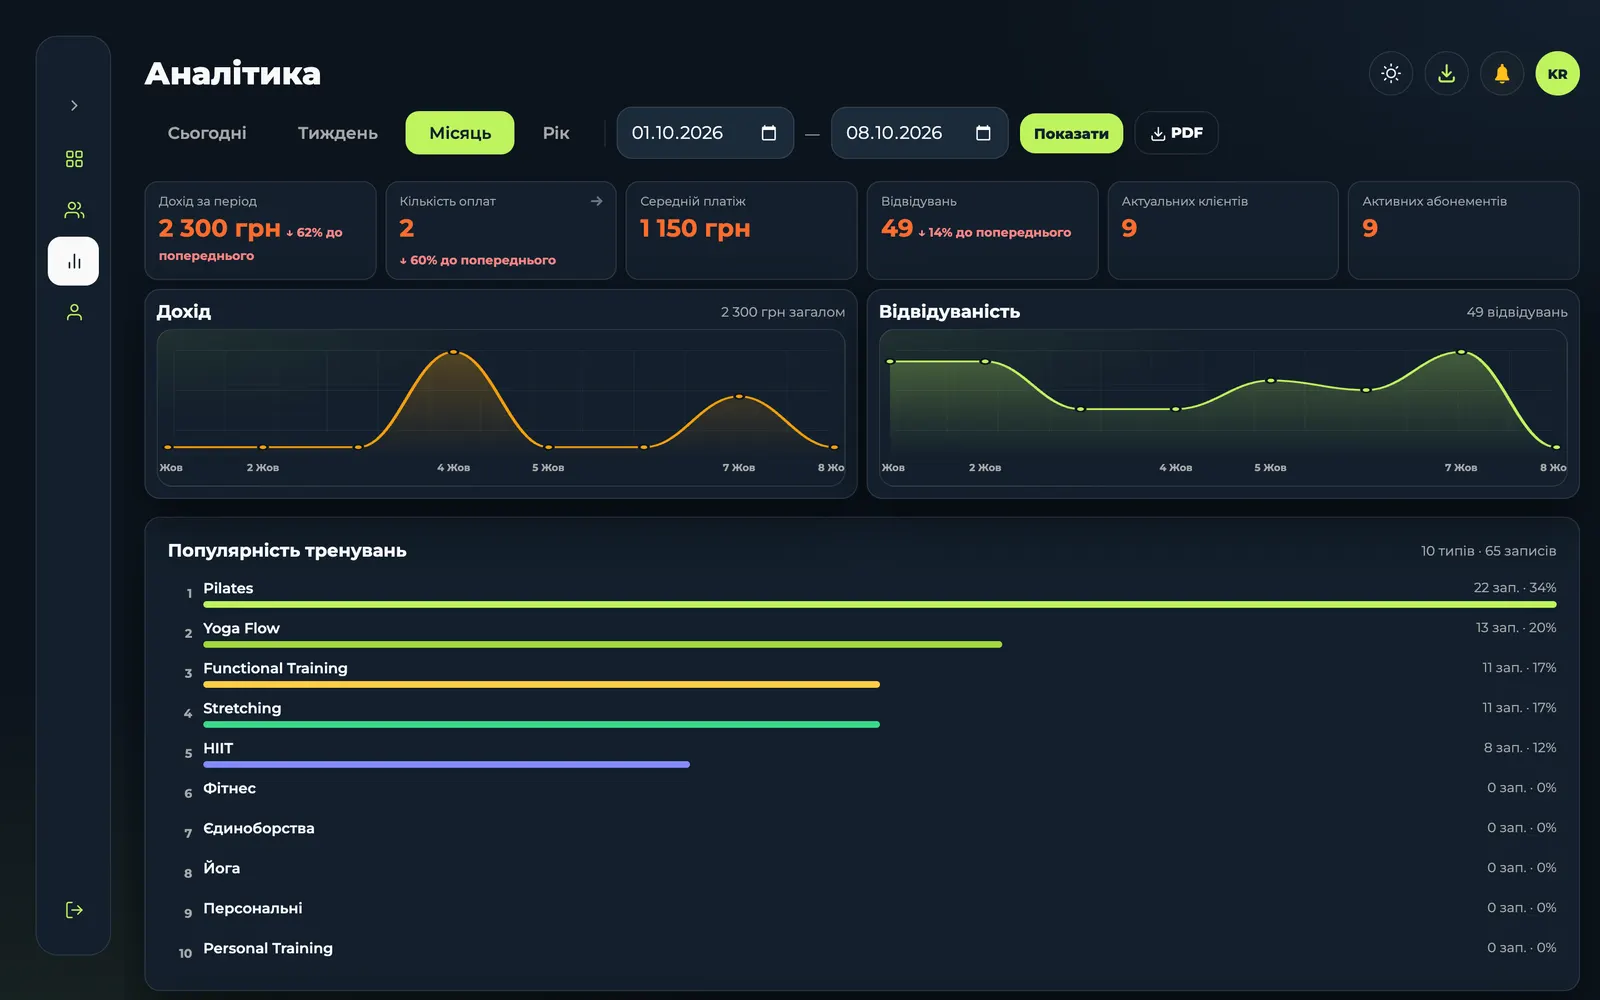Click the yellow Functional Training bar
The width and height of the screenshot is (1600, 1000).
(x=541, y=684)
